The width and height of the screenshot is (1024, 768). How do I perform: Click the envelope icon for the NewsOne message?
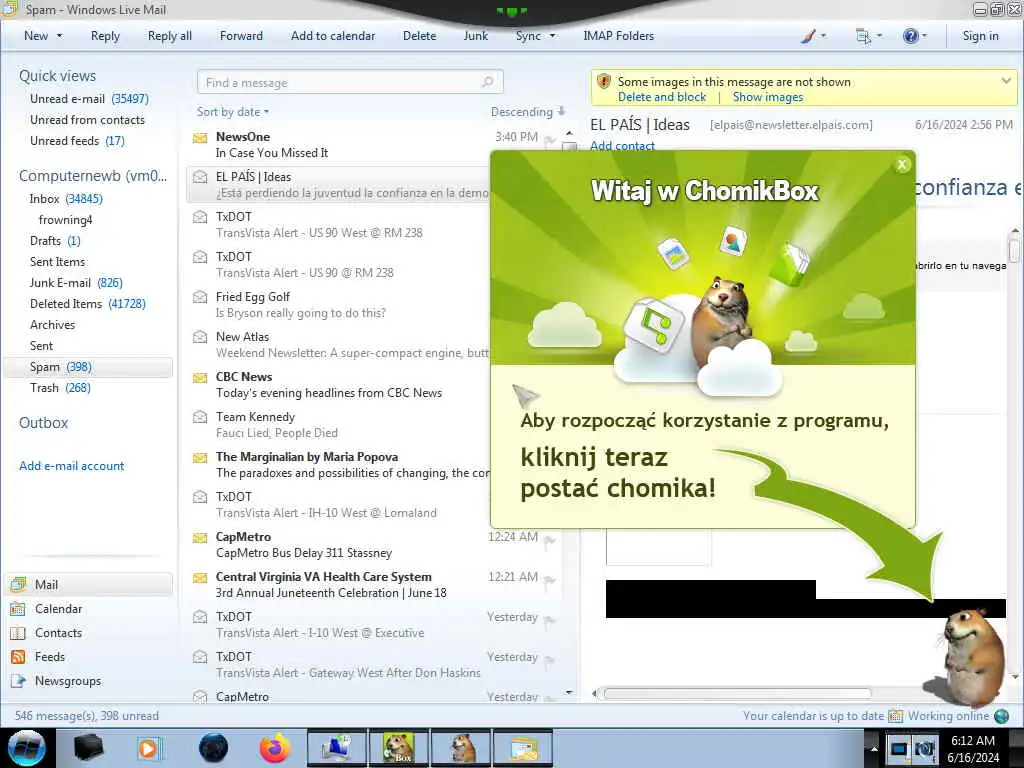tap(200, 138)
